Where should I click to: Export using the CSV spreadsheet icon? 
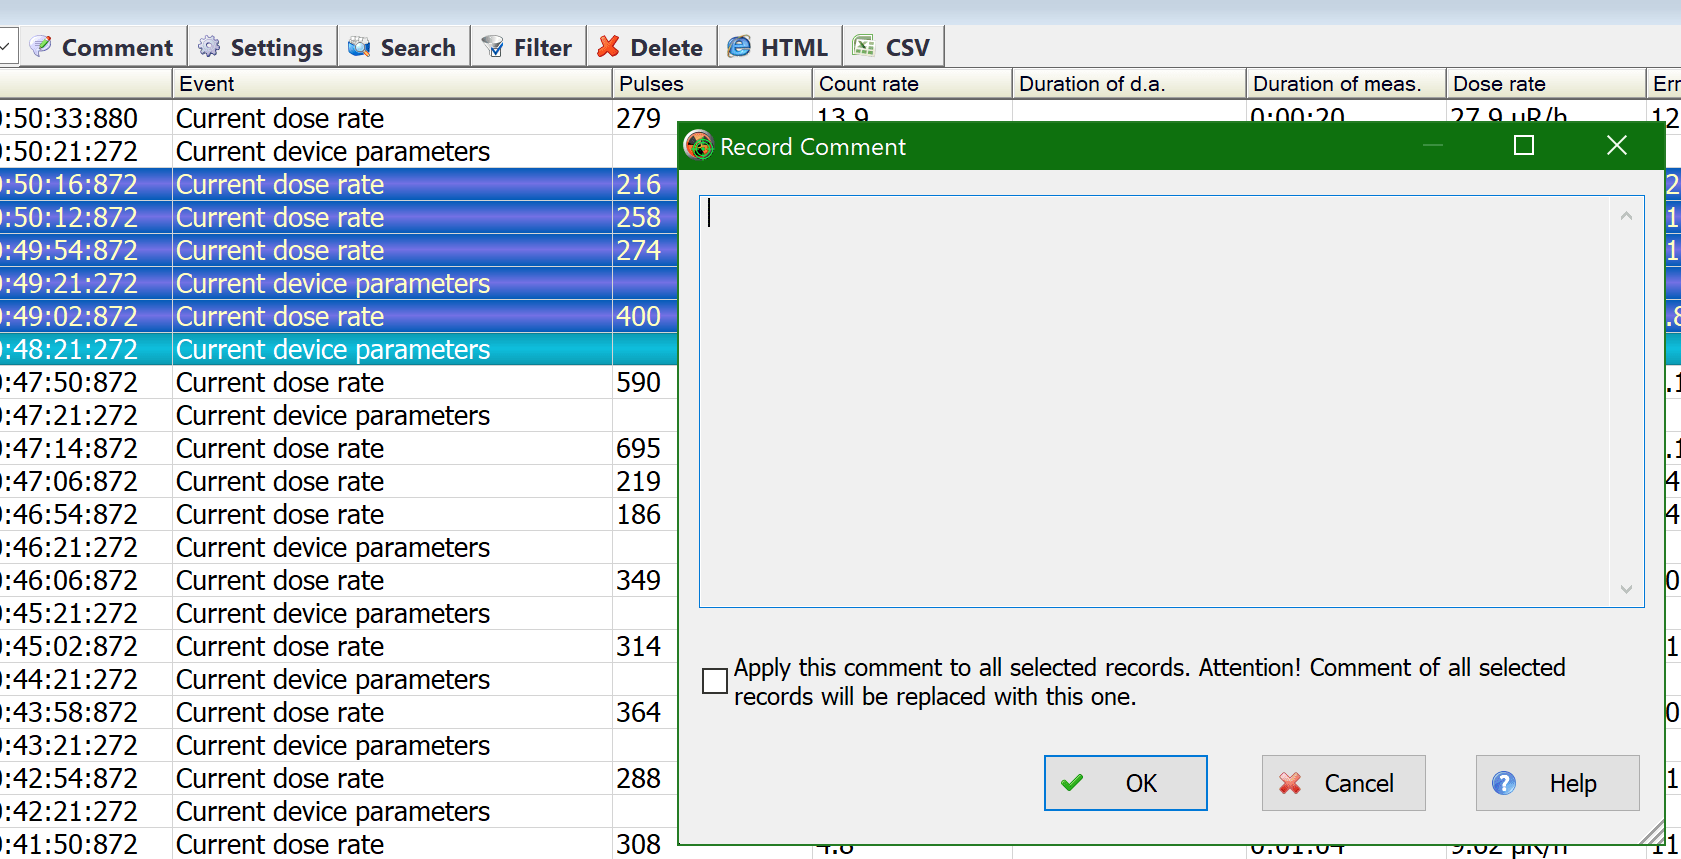pos(863,47)
